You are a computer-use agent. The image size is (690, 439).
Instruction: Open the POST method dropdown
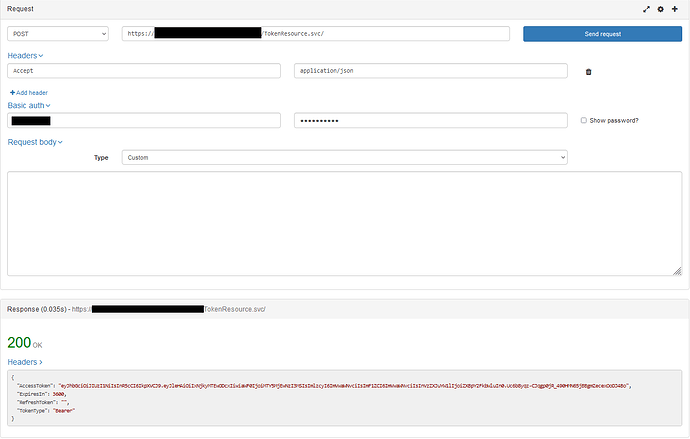click(x=58, y=34)
